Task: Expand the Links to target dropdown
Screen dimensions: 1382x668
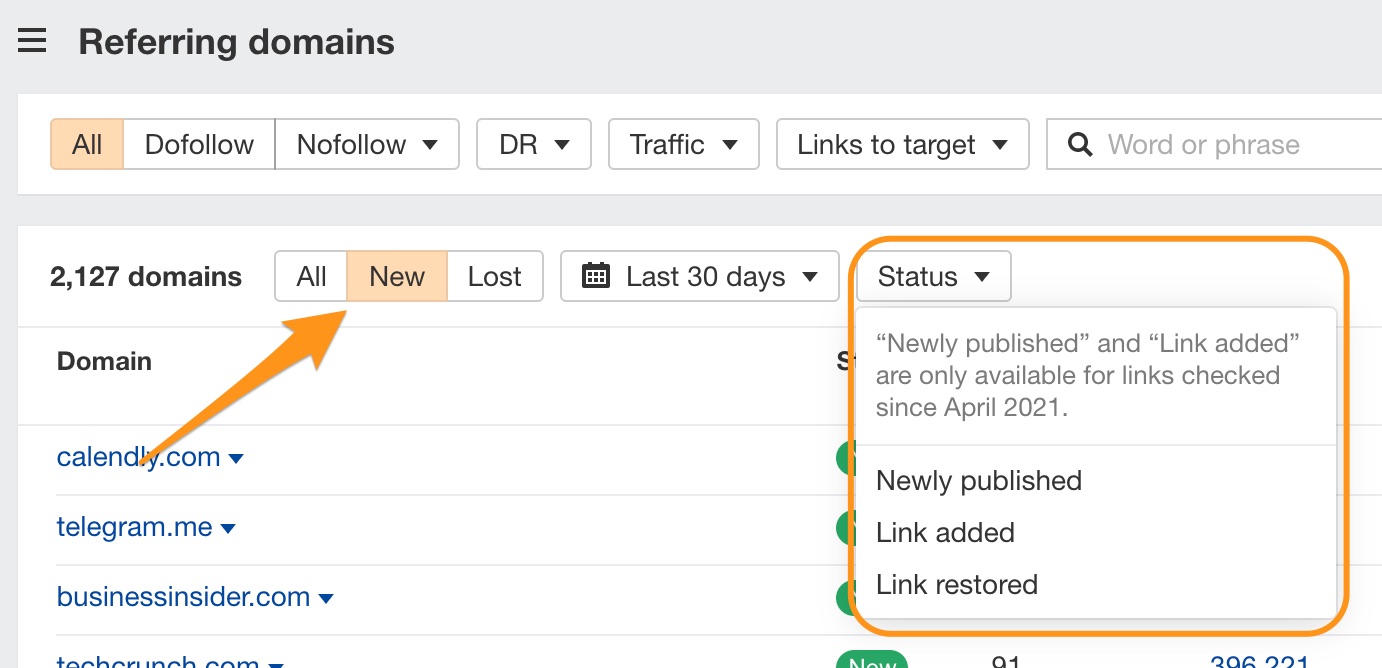Action: pos(902,145)
